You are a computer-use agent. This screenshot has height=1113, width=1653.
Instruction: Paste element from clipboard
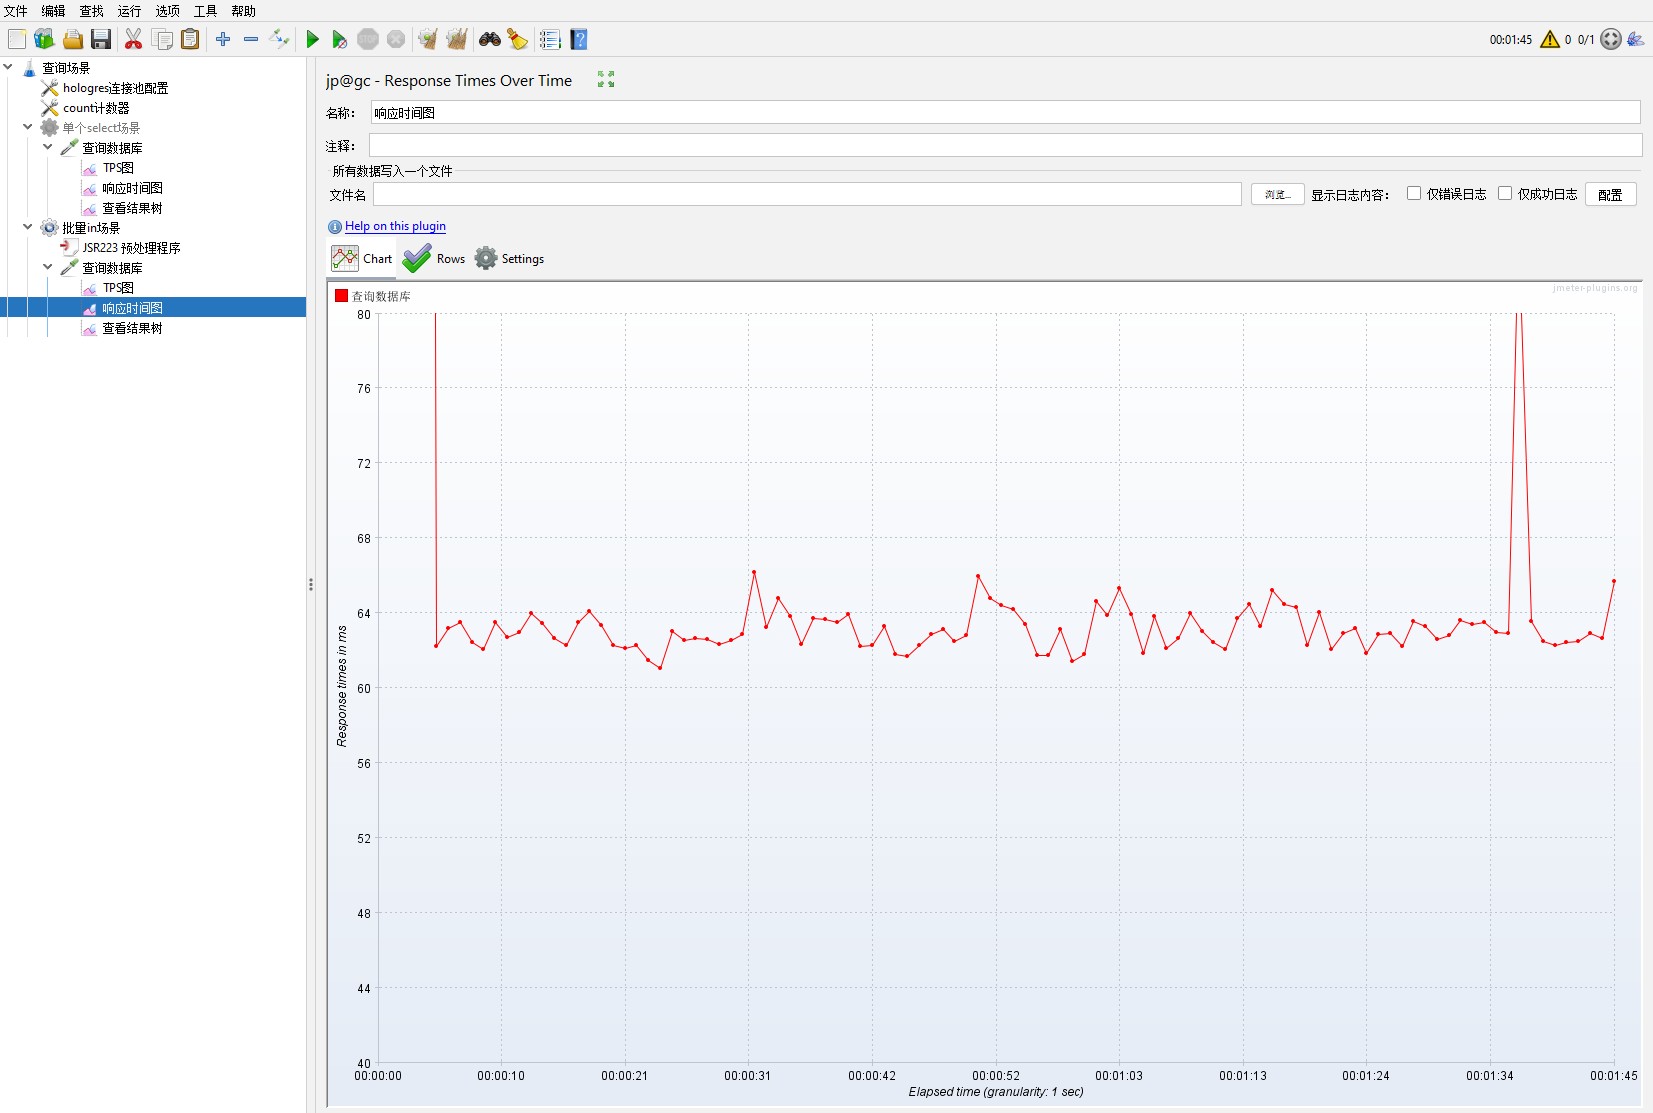point(190,39)
